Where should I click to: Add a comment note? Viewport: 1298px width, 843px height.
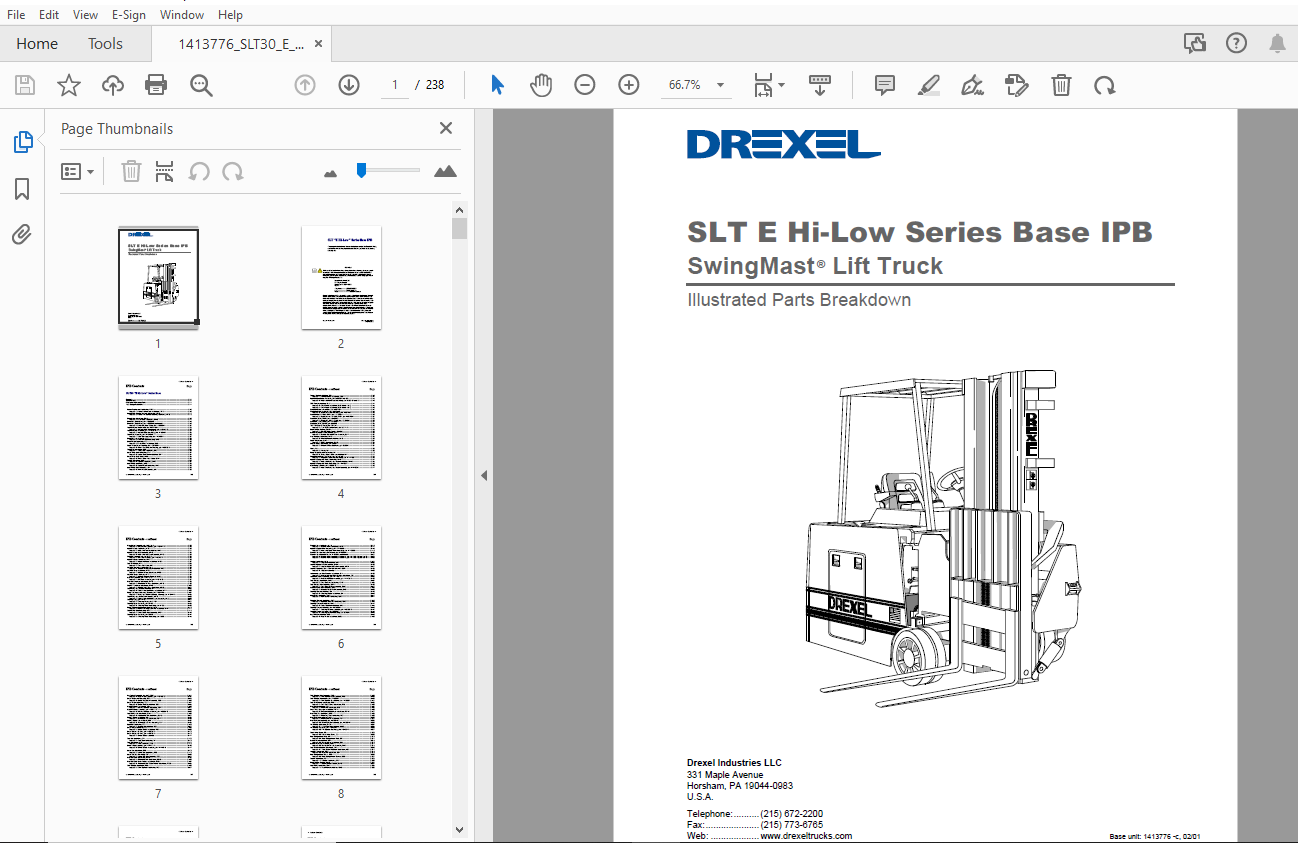pyautogui.click(x=885, y=85)
